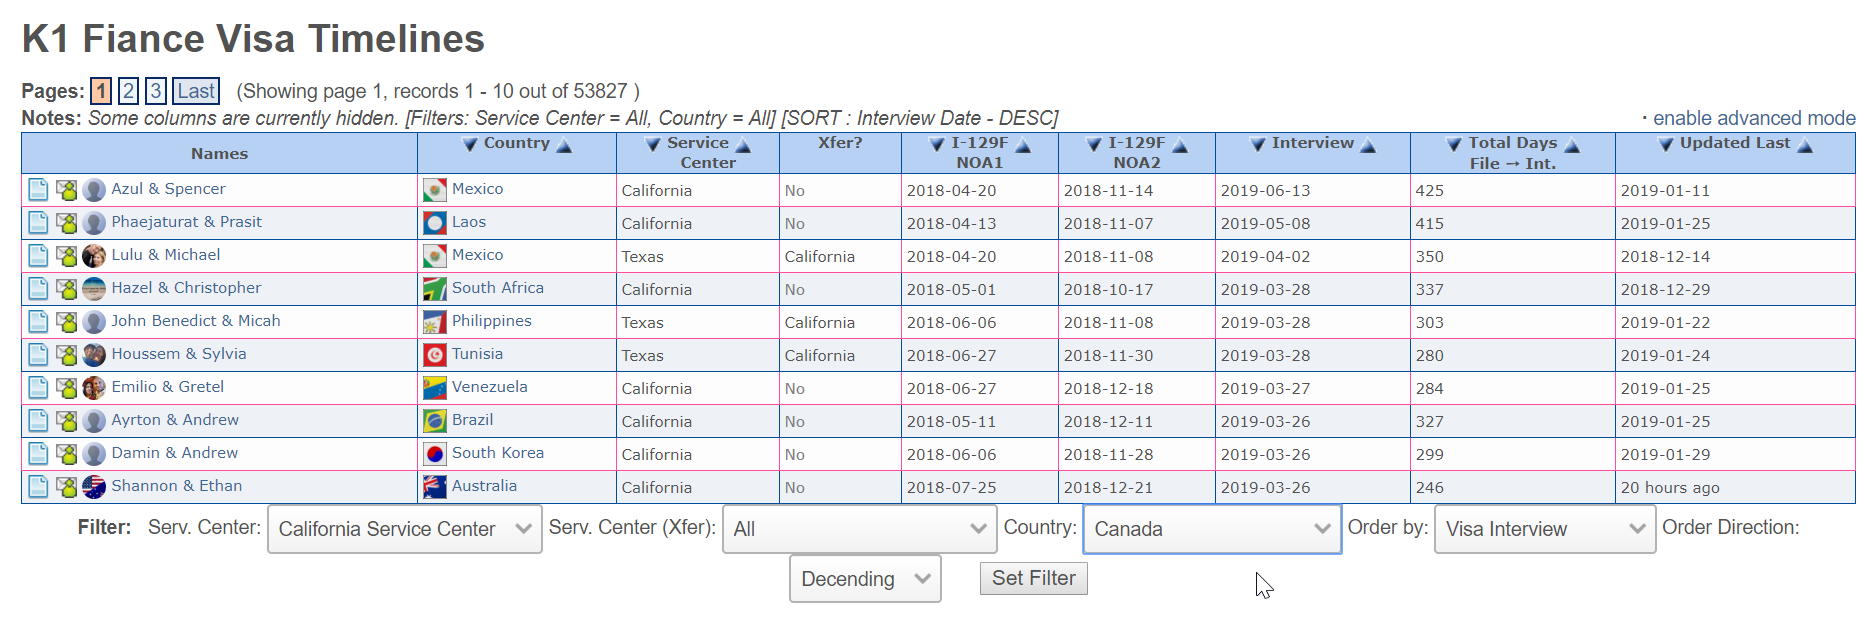Sort Country column ascending arrow
1867x624 pixels.
coord(564,145)
